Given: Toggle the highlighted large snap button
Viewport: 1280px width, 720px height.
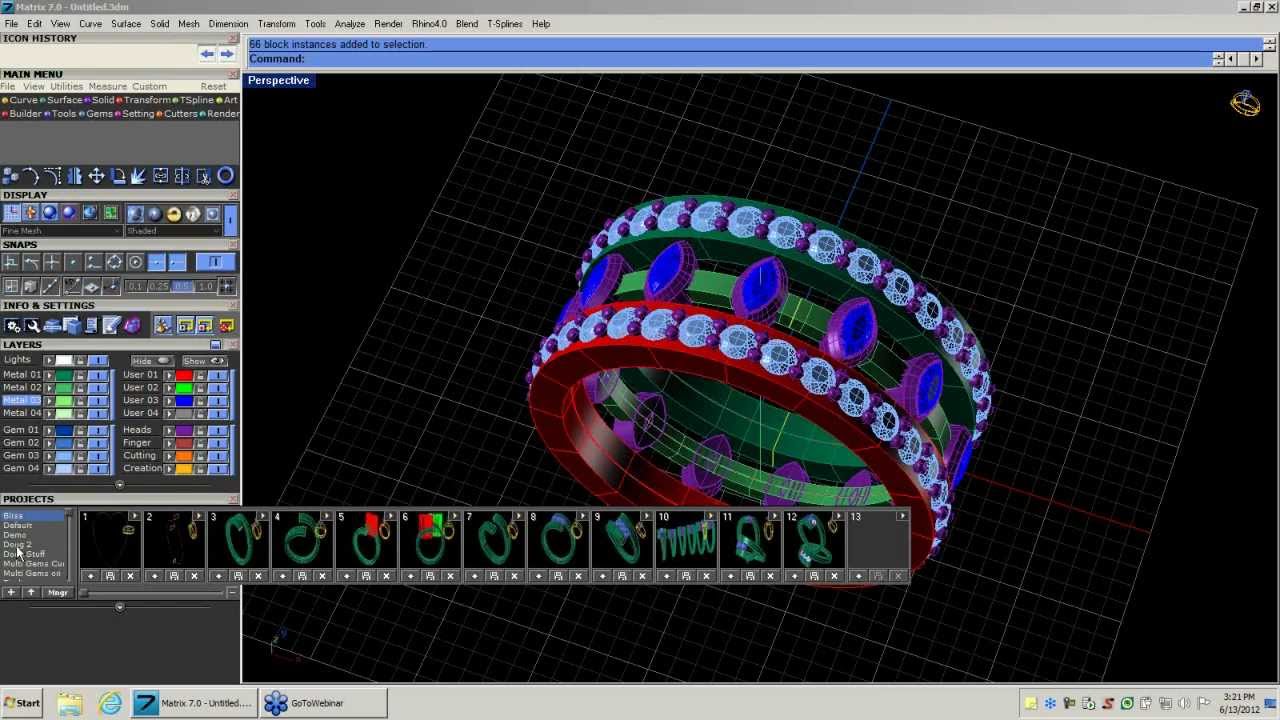Looking at the screenshot, I should (215, 262).
